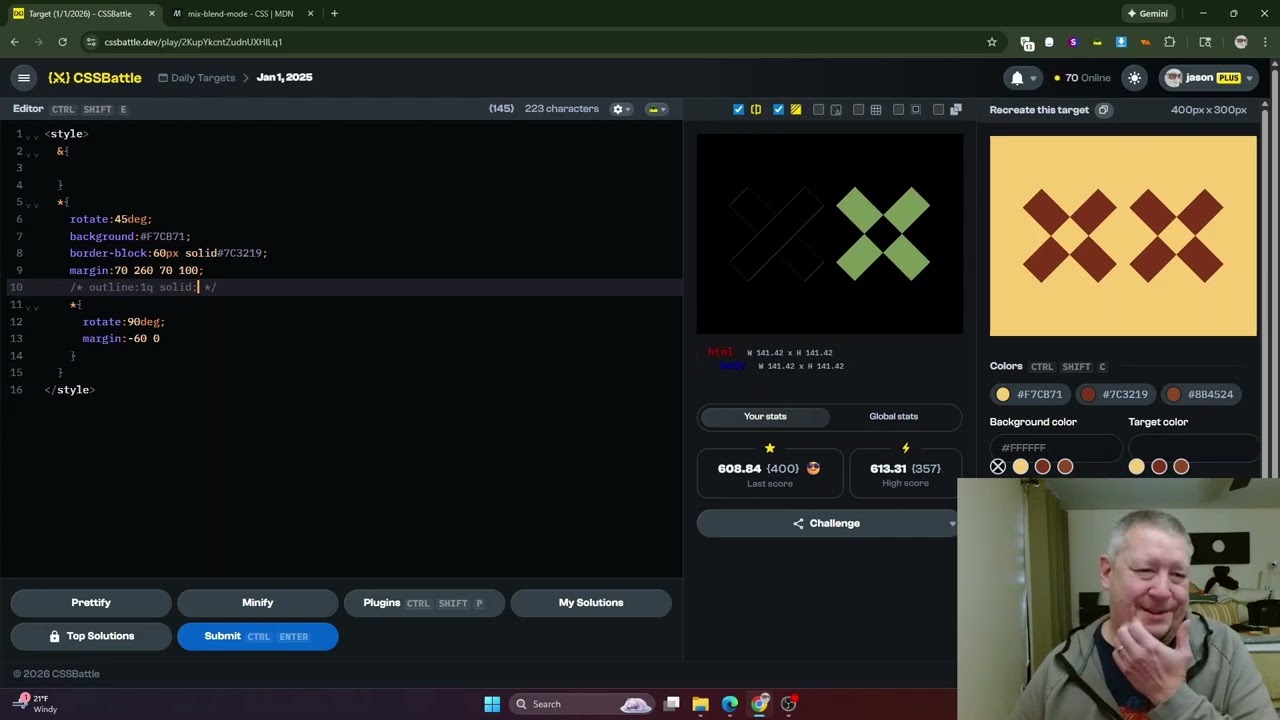This screenshot has height=720, width=1280.
Task: Bookmark this page with the star icon
Action: click(992, 42)
